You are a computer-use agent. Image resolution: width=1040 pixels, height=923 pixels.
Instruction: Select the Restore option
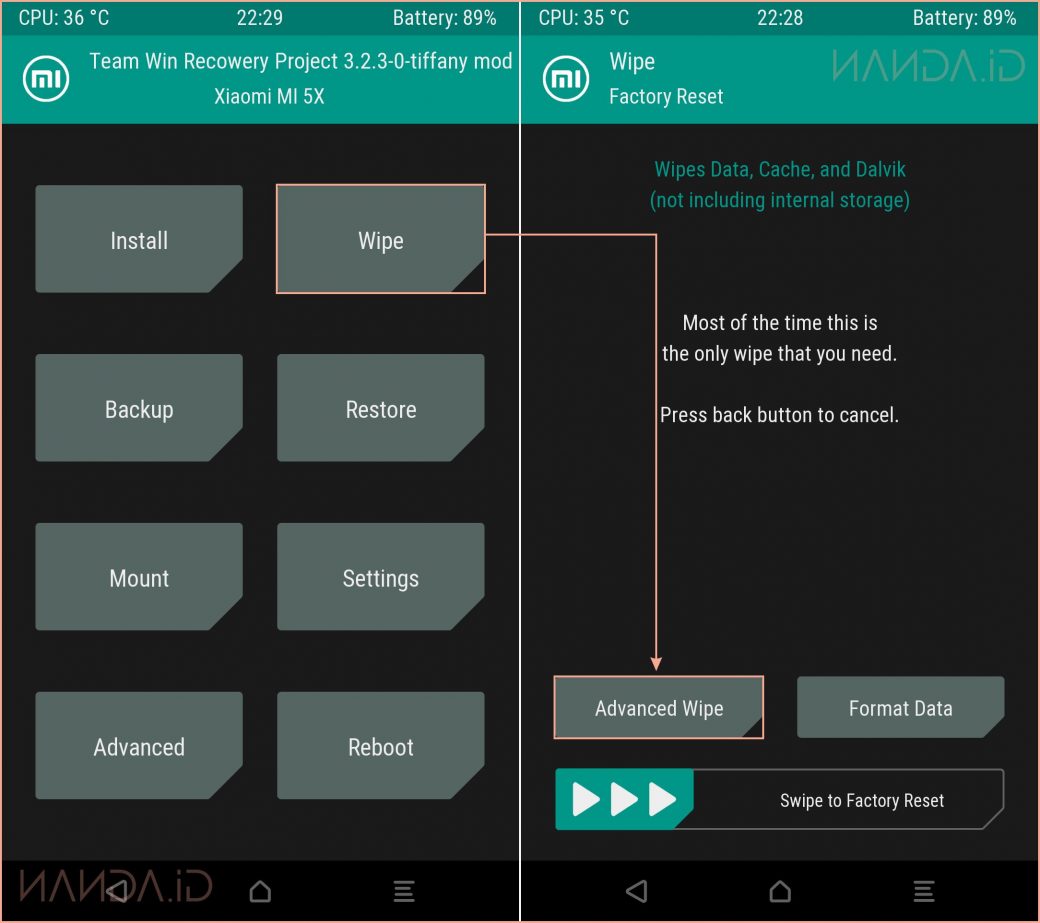[380, 409]
